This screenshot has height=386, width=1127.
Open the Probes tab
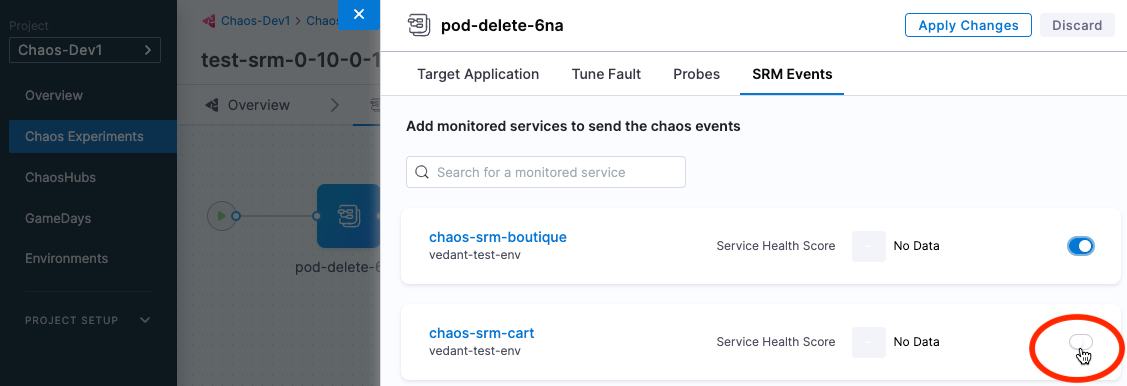[696, 74]
